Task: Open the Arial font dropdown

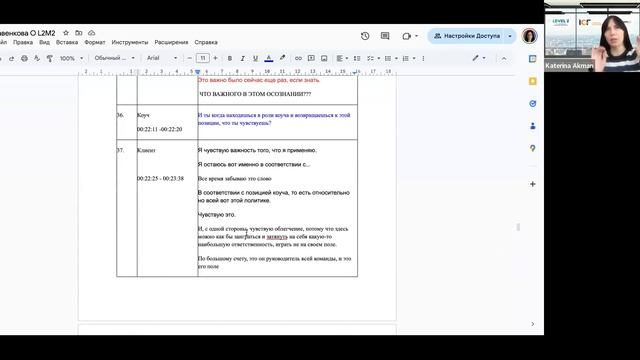Action: click(x=162, y=58)
